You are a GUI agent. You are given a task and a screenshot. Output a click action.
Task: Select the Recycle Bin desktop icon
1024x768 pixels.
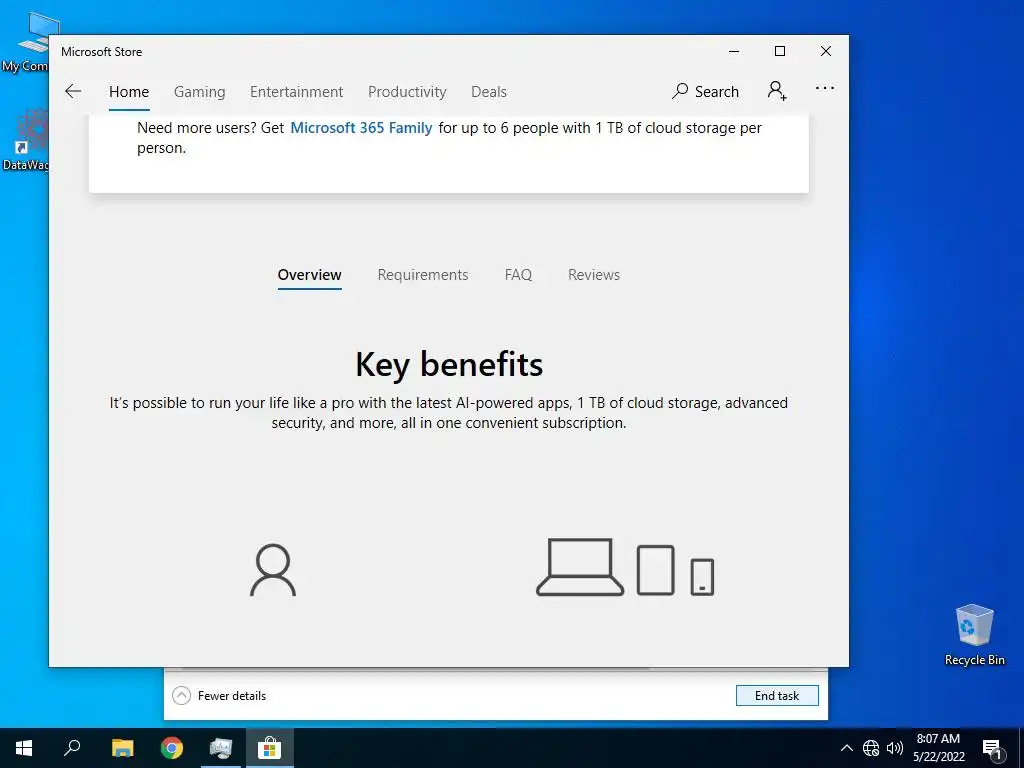(974, 635)
